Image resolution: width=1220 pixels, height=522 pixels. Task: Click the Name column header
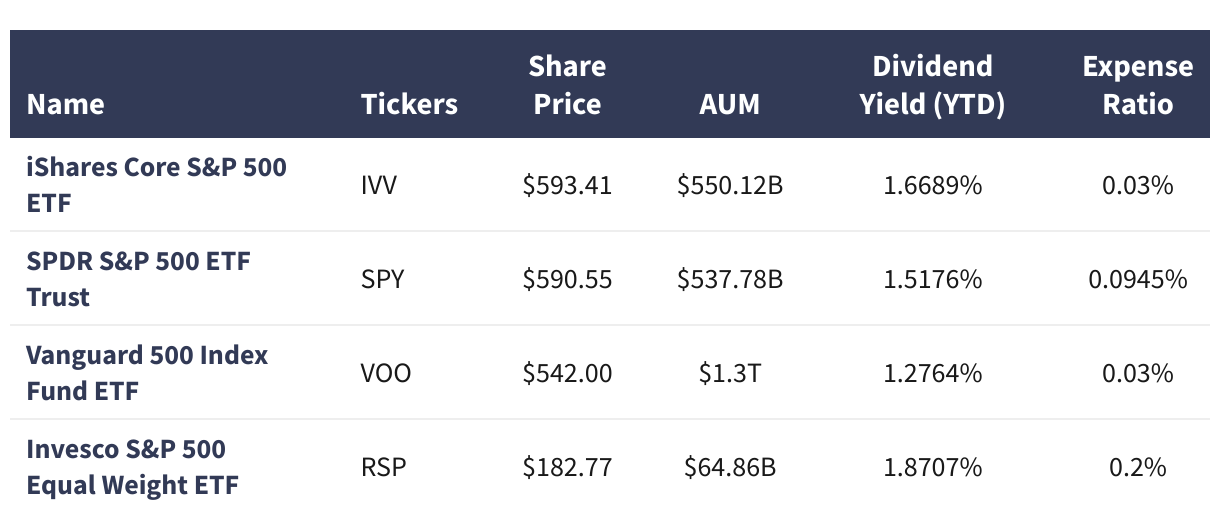click(x=65, y=104)
